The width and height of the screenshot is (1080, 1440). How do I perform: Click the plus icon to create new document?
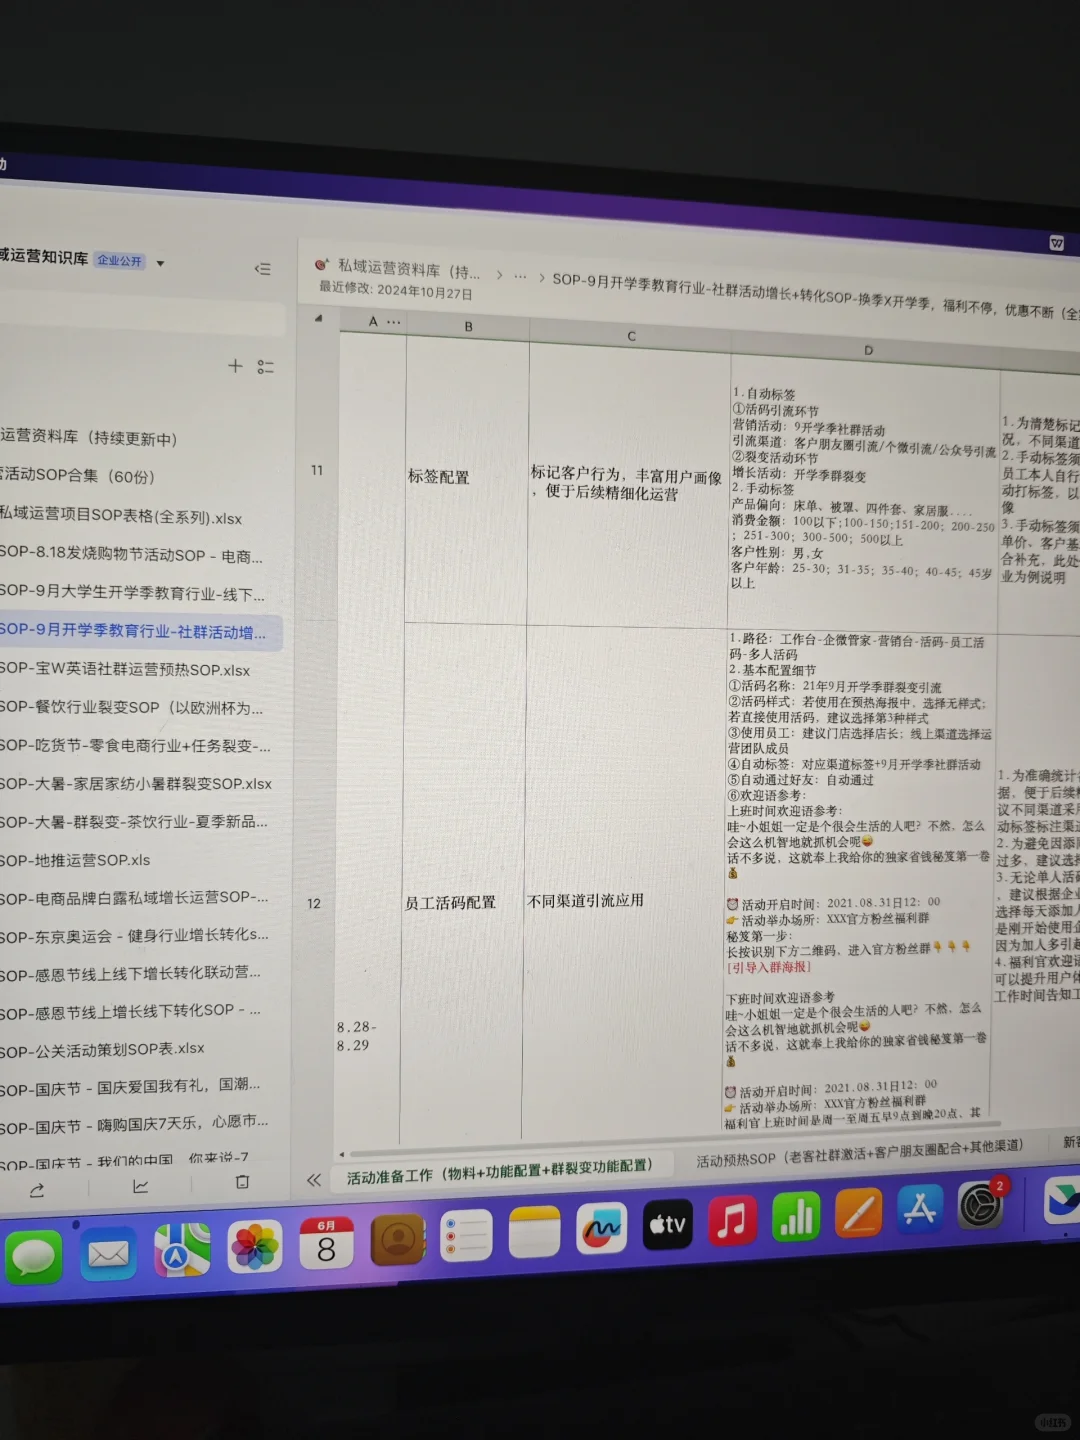236,366
